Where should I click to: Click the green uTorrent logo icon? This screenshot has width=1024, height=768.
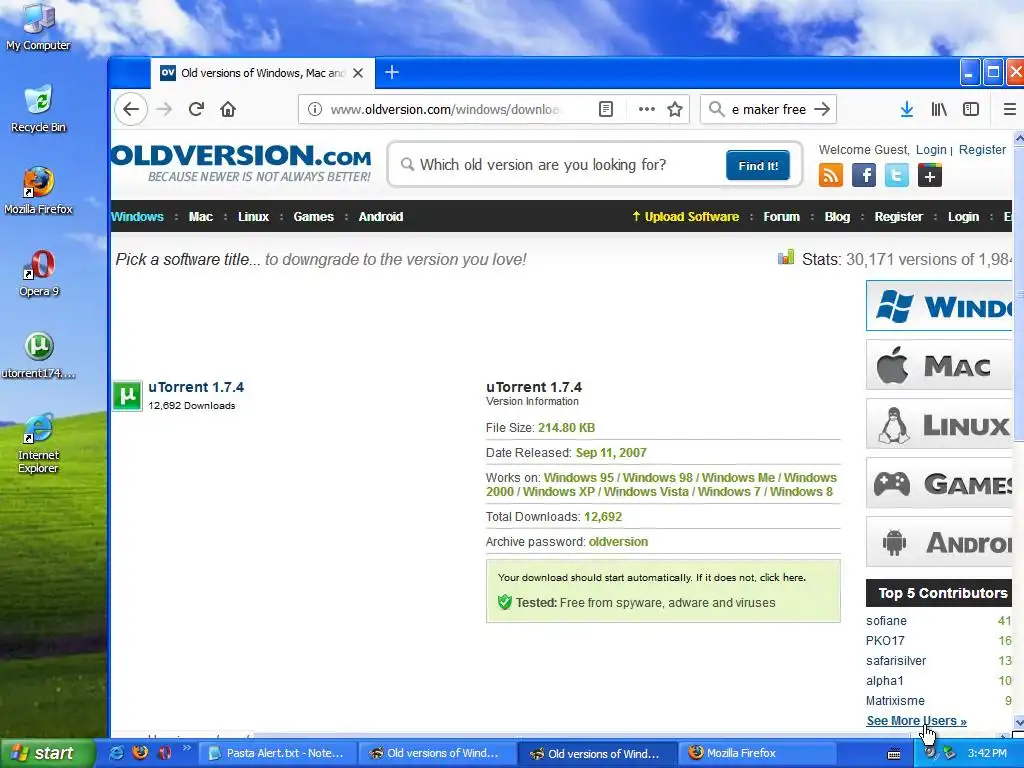127,396
